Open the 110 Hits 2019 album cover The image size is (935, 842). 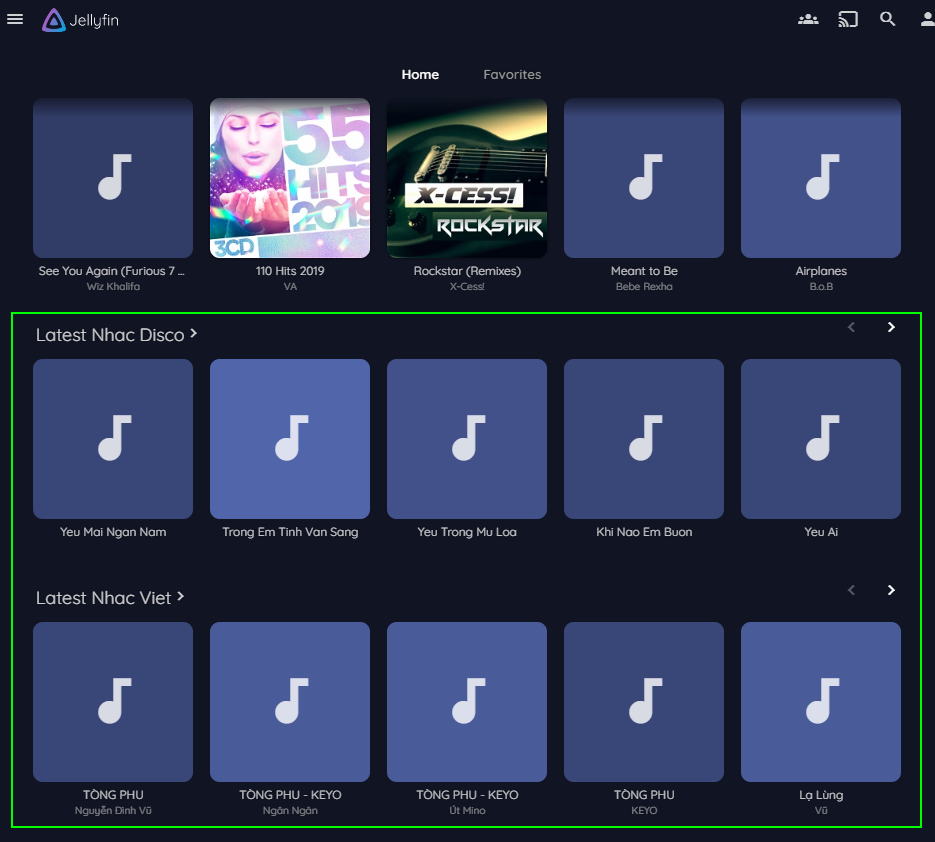(x=290, y=178)
